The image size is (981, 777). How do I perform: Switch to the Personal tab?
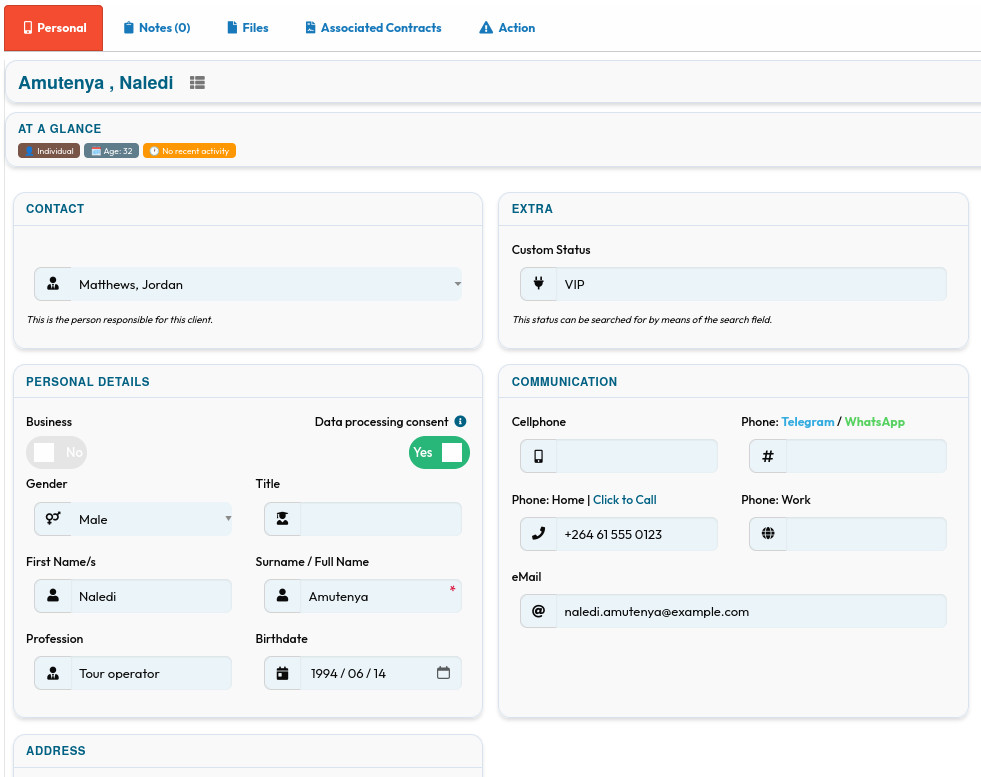[x=54, y=28]
